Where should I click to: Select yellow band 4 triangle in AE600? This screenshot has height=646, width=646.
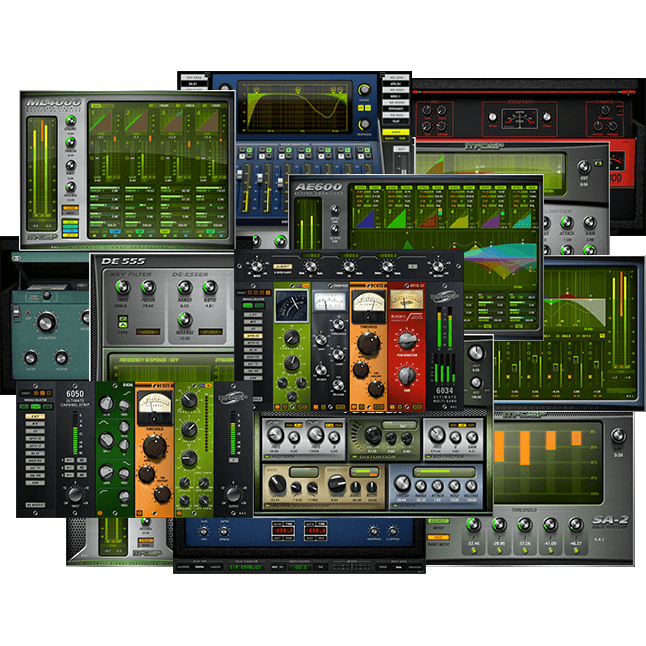click(459, 219)
